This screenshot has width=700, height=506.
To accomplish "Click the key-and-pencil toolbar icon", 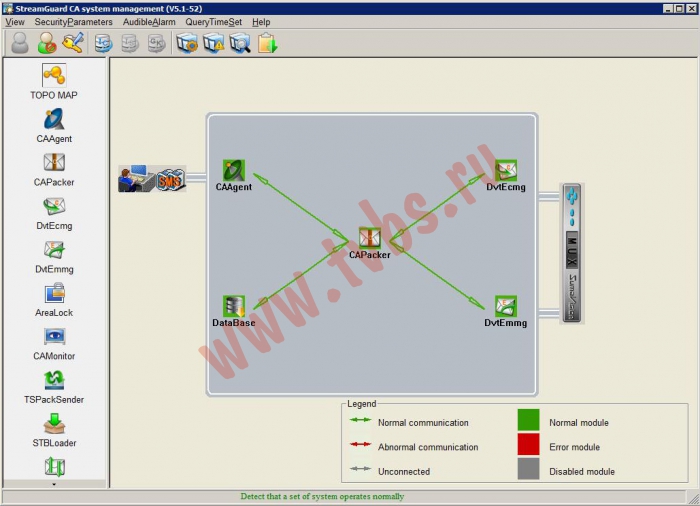I will [73, 43].
